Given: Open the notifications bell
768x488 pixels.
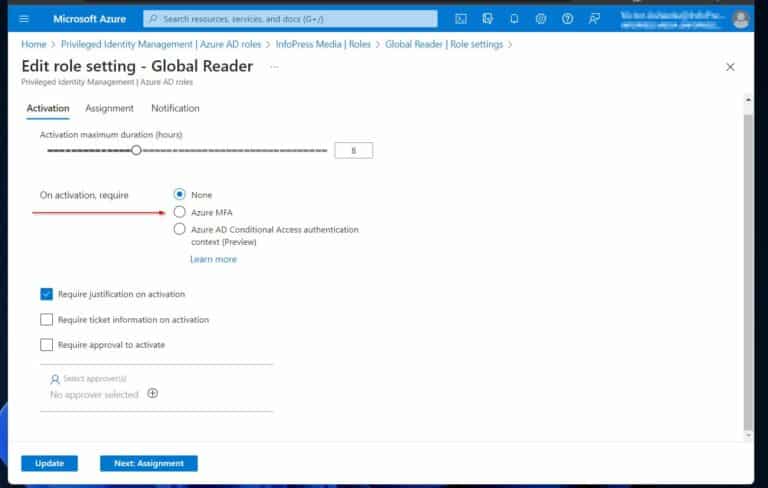Looking at the screenshot, I should point(514,19).
